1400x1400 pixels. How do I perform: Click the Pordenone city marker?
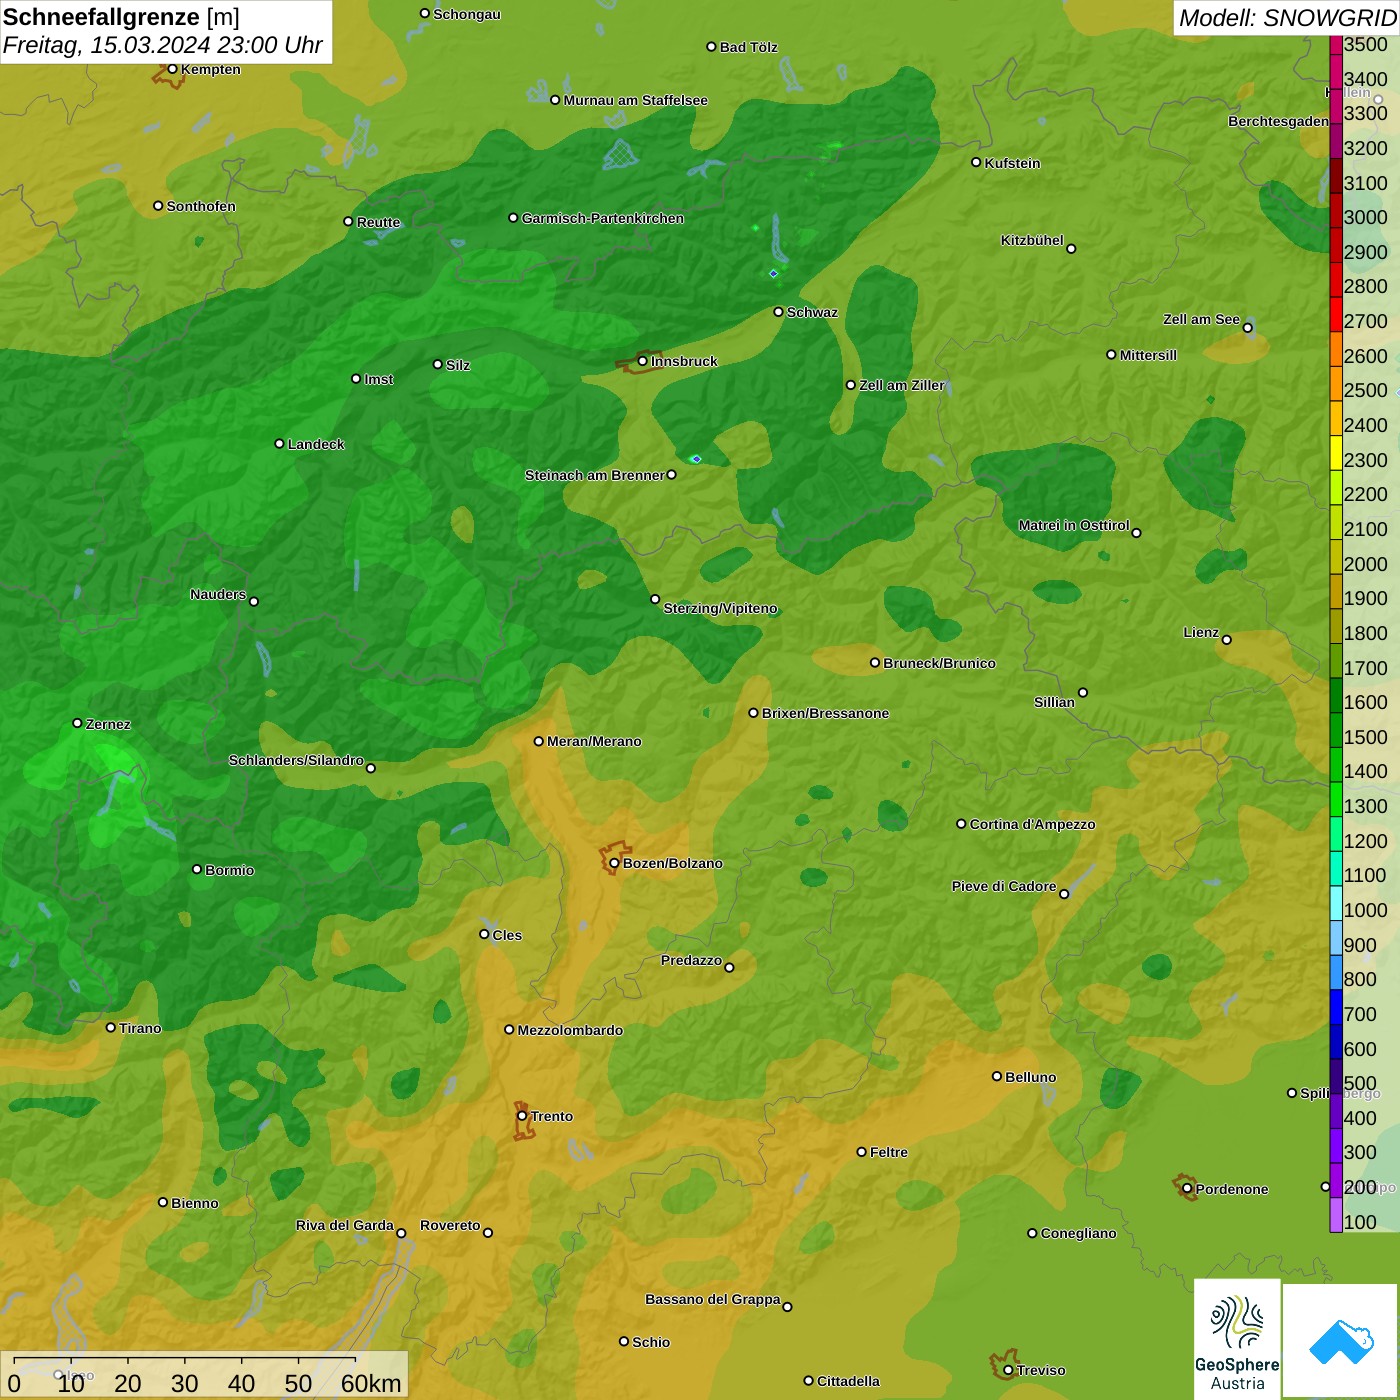pyautogui.click(x=1187, y=1189)
